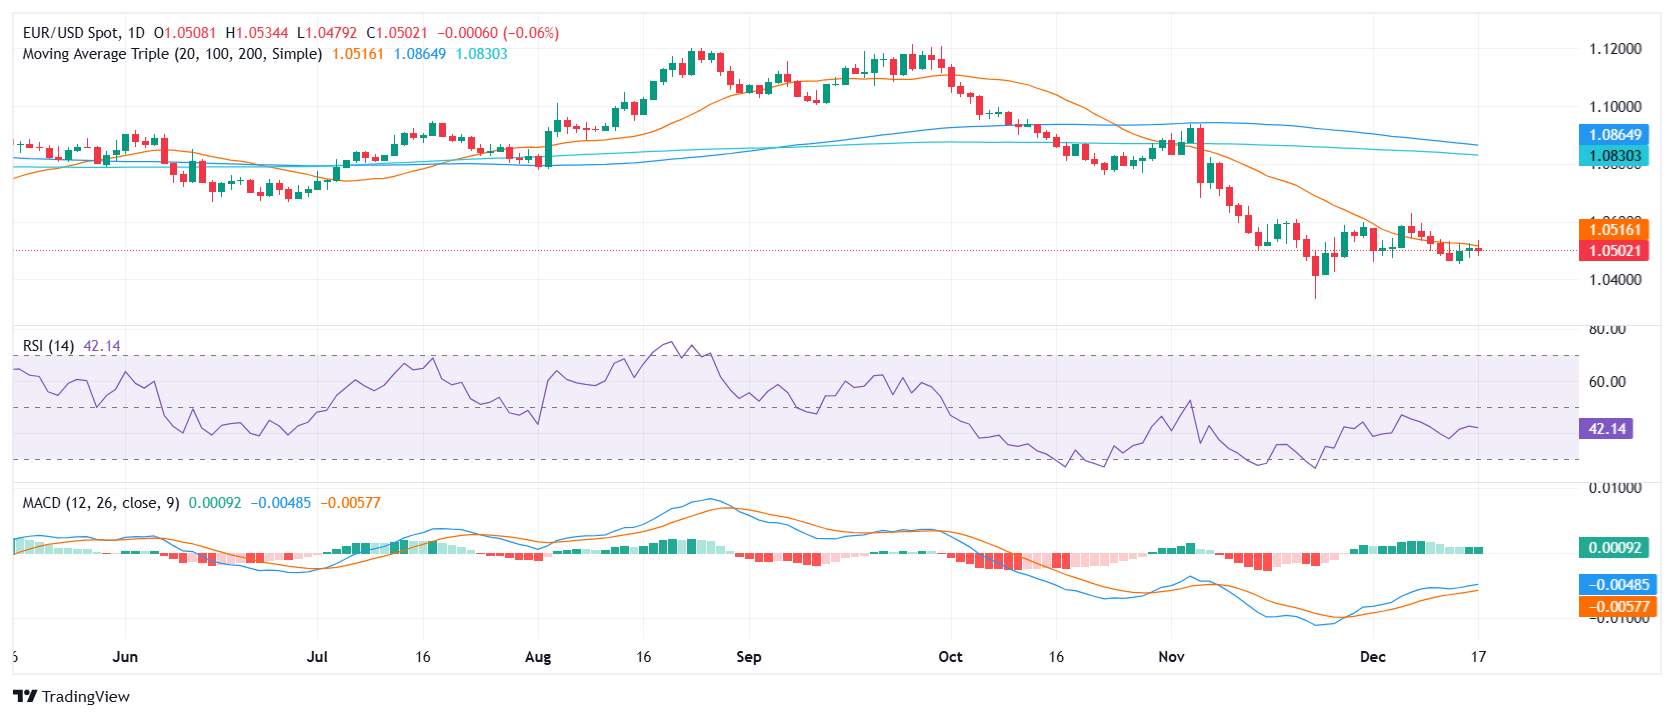Screen dimensions: 1674x718
Task: Click the red 1.05021 current price tag
Action: (1614, 251)
